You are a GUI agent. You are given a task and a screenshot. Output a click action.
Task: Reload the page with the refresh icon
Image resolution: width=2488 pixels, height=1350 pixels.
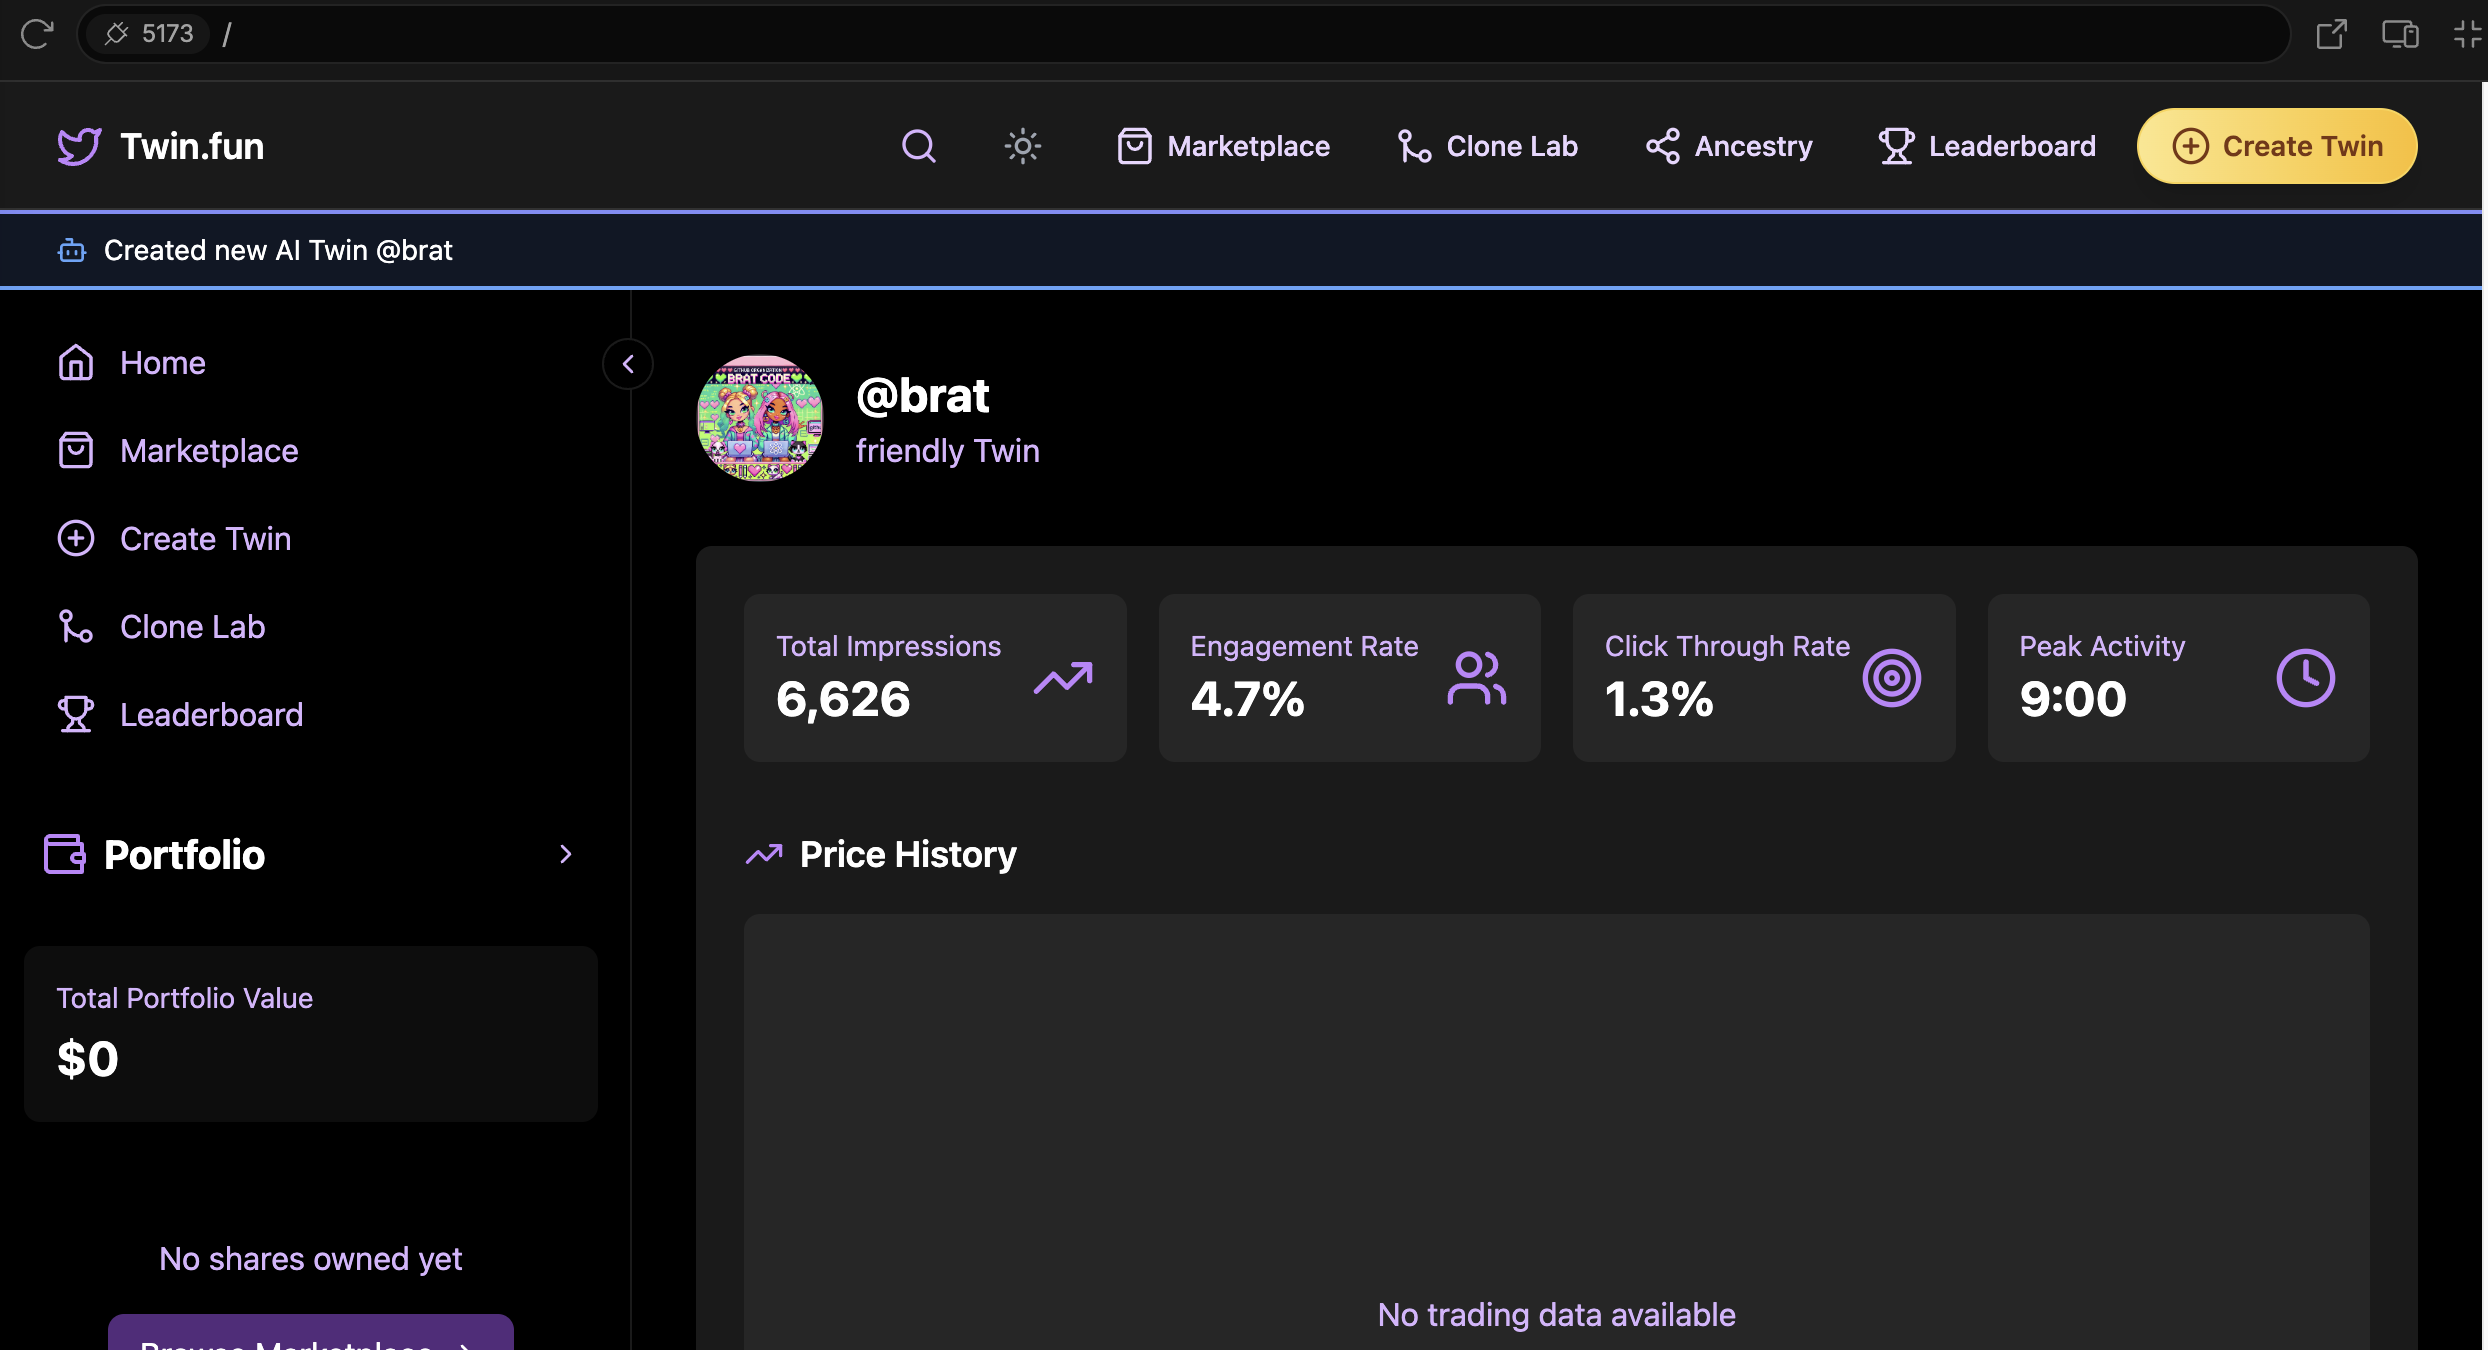click(37, 34)
